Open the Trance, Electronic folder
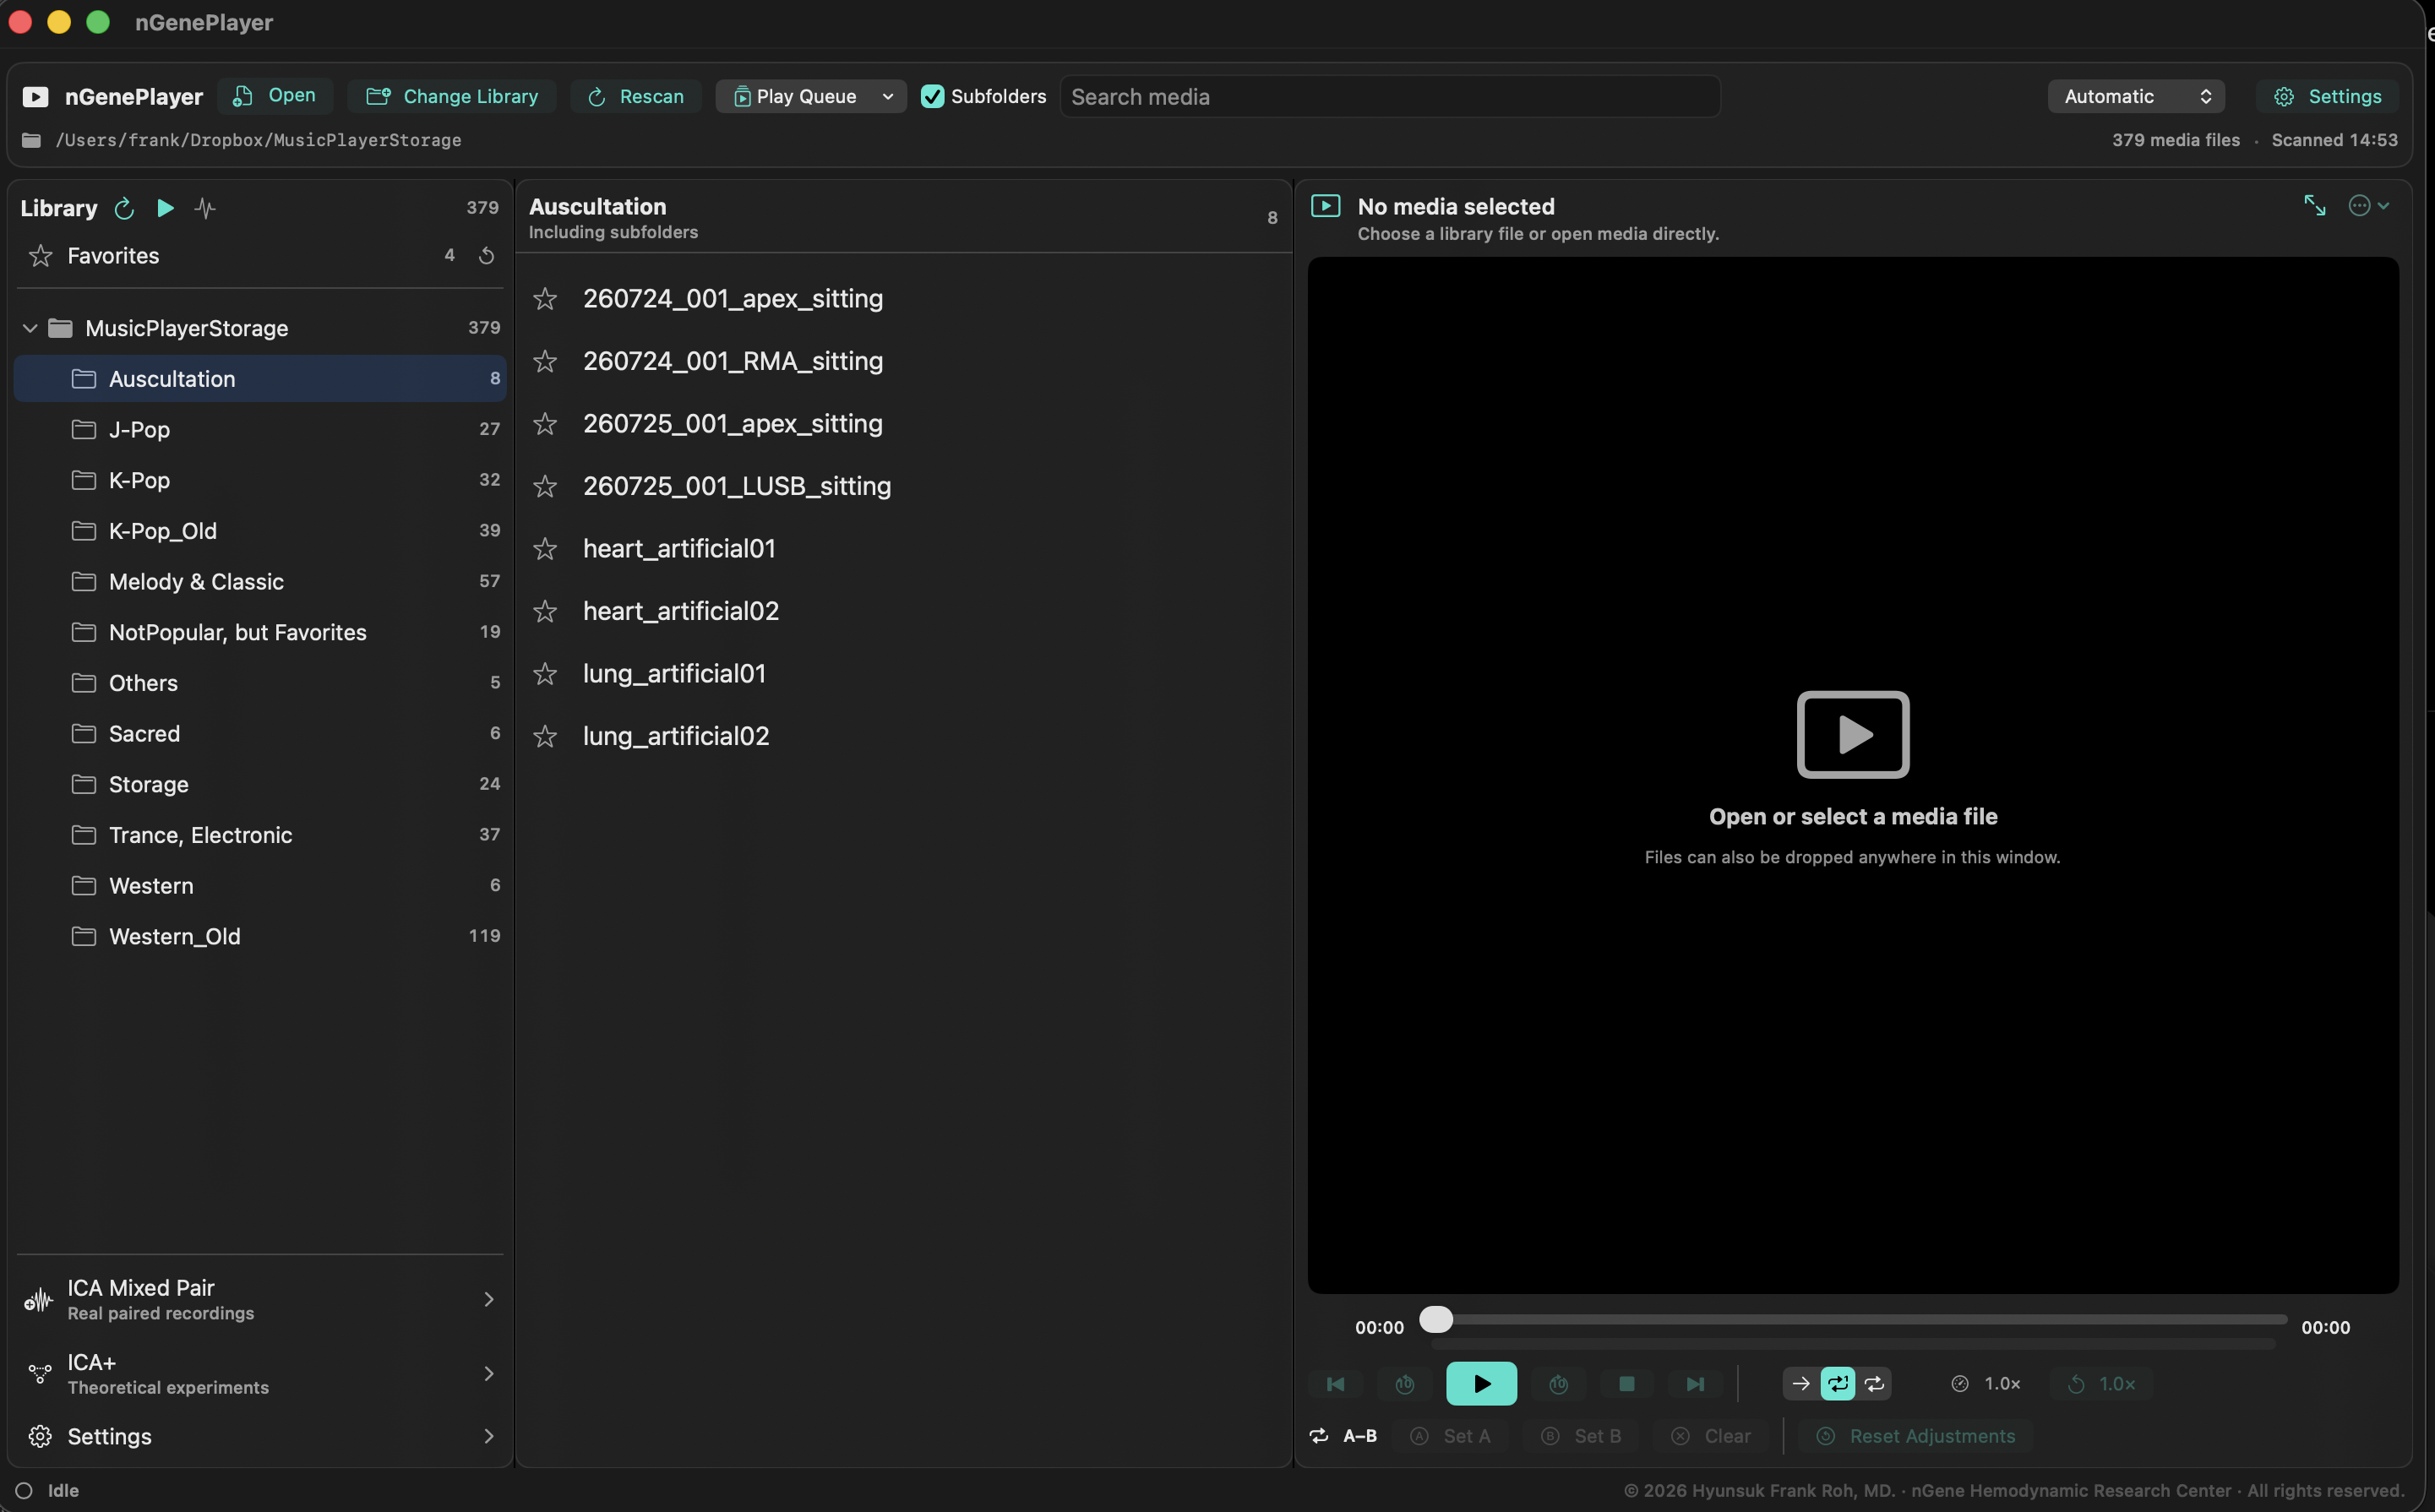The height and width of the screenshot is (1512, 2435). tap(260, 835)
